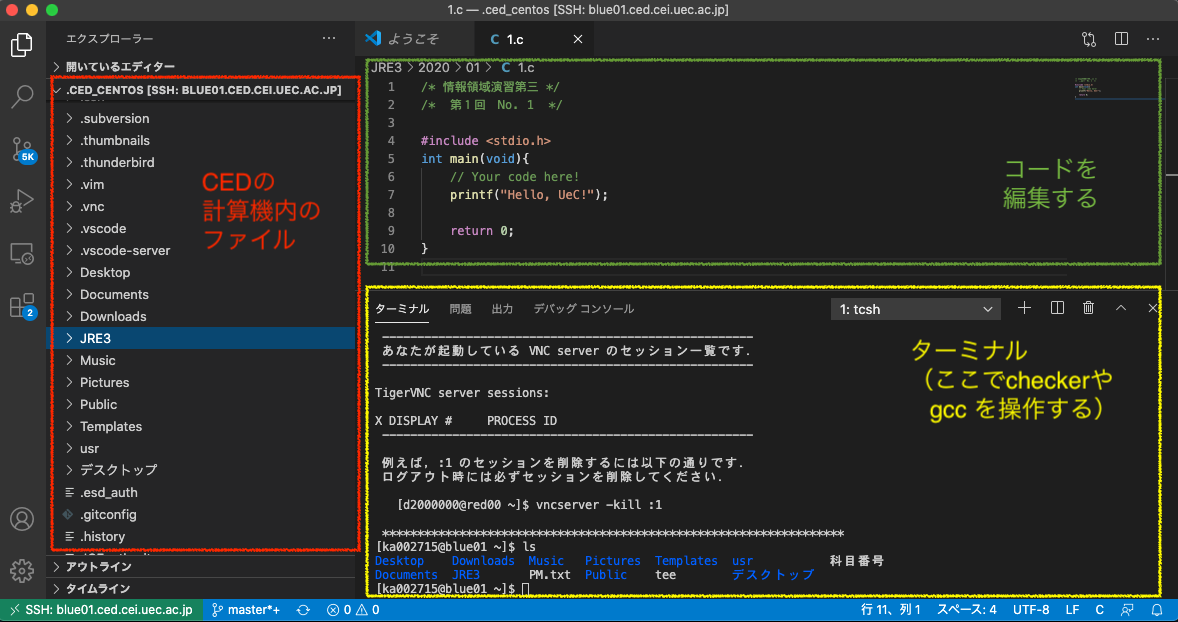The width and height of the screenshot is (1178, 622).
Task: Open the "1: tcsh" terminal dropdown
Action: 915,308
